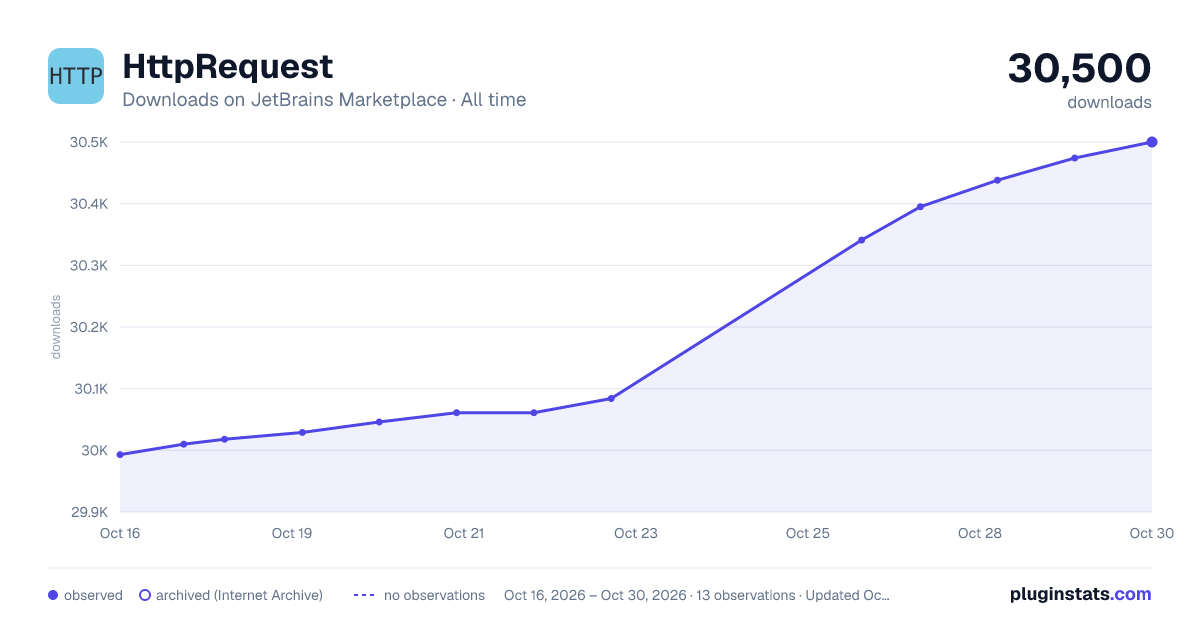Viewport: 1200px width, 630px height.
Task: Click the 'archived (Internet Archive)' legend circle
Action: point(145,595)
